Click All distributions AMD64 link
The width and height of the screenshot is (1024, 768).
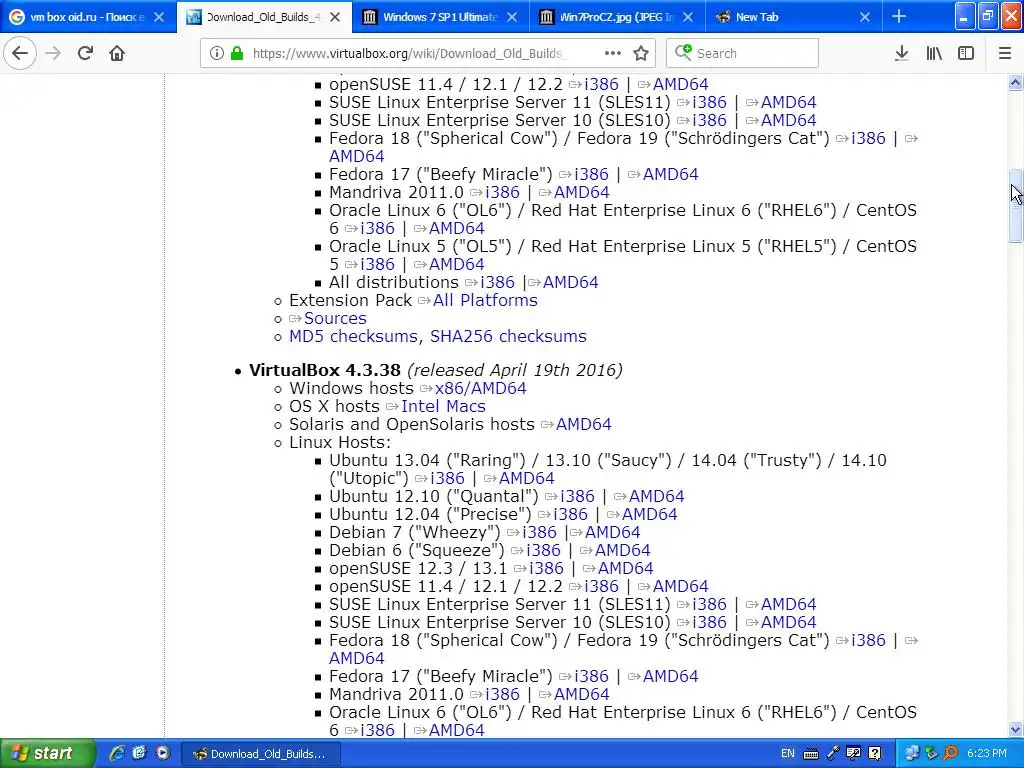[x=571, y=283]
